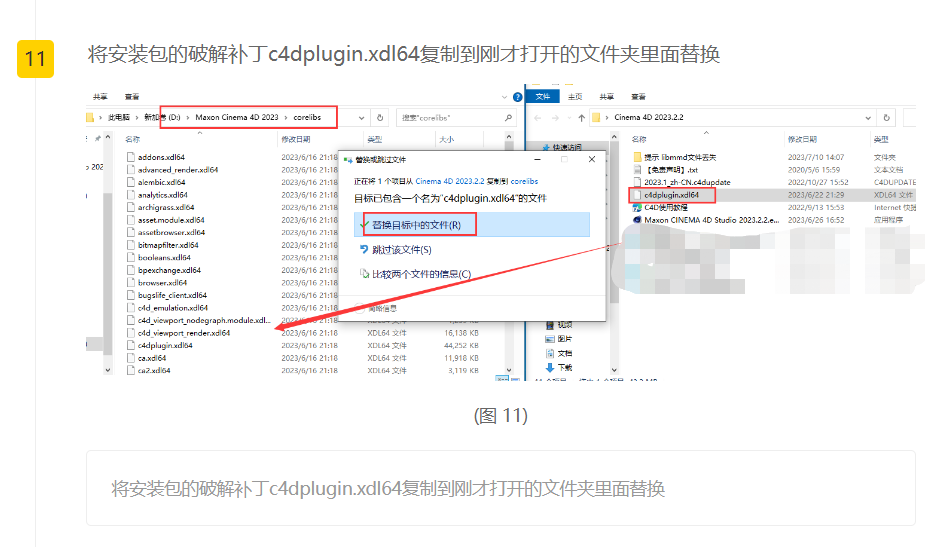The image size is (935, 547).
Task: Click the compare-files icon beside 比较两个文件的信息(C)
Action: pos(364,274)
